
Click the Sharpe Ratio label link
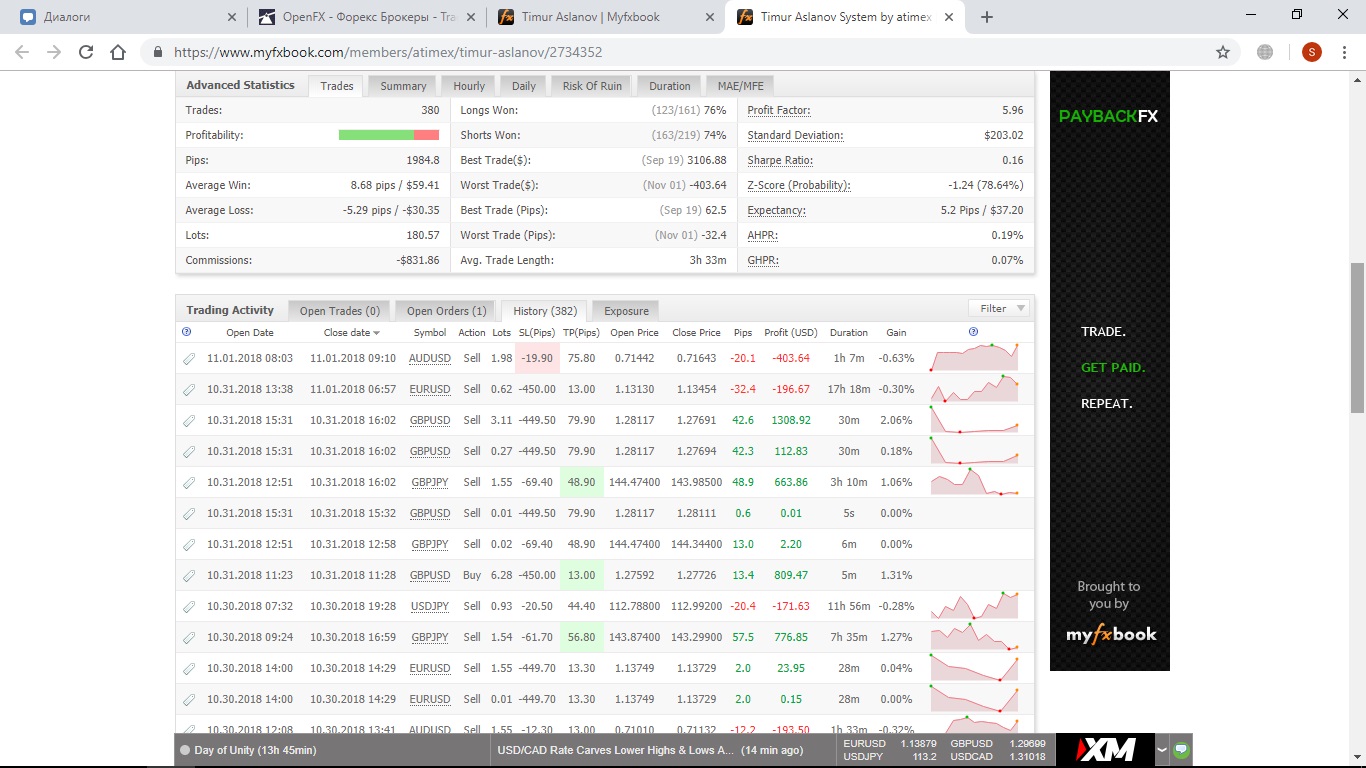(780, 160)
